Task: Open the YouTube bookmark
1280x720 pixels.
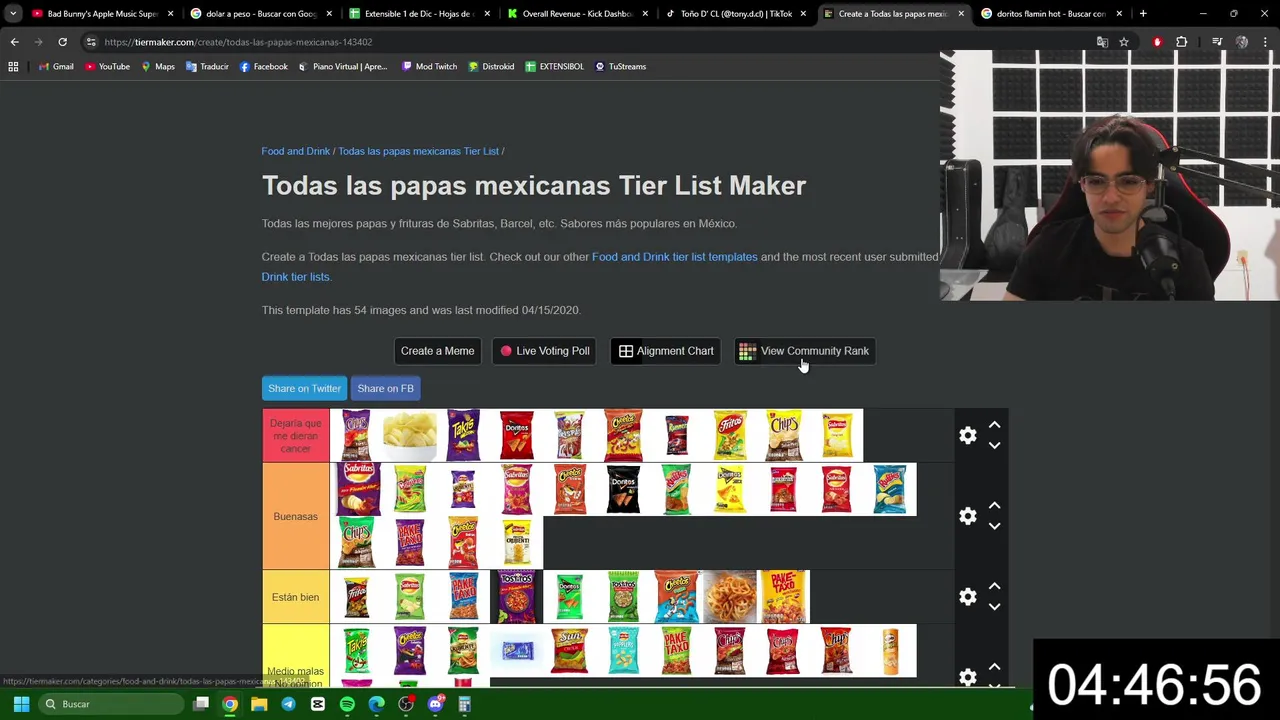Action: (107, 66)
